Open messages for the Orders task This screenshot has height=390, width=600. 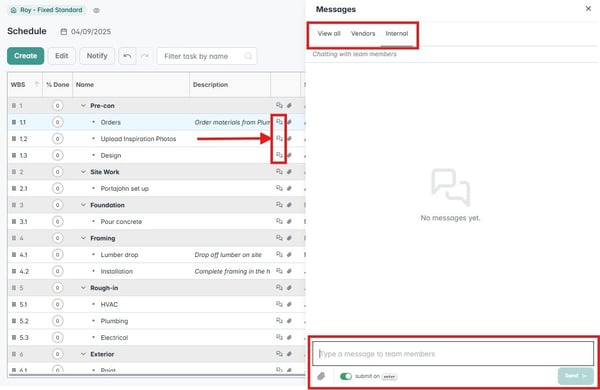(x=279, y=122)
